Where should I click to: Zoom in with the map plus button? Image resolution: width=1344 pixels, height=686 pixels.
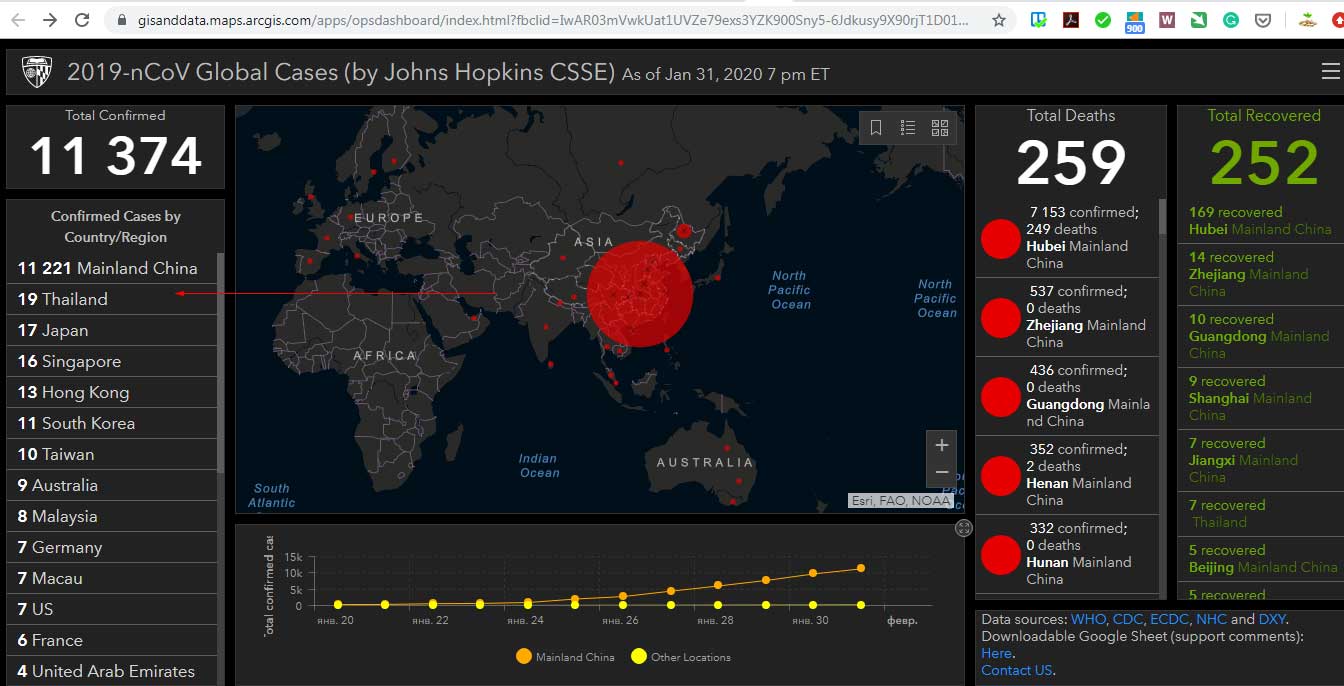pyautogui.click(x=941, y=445)
